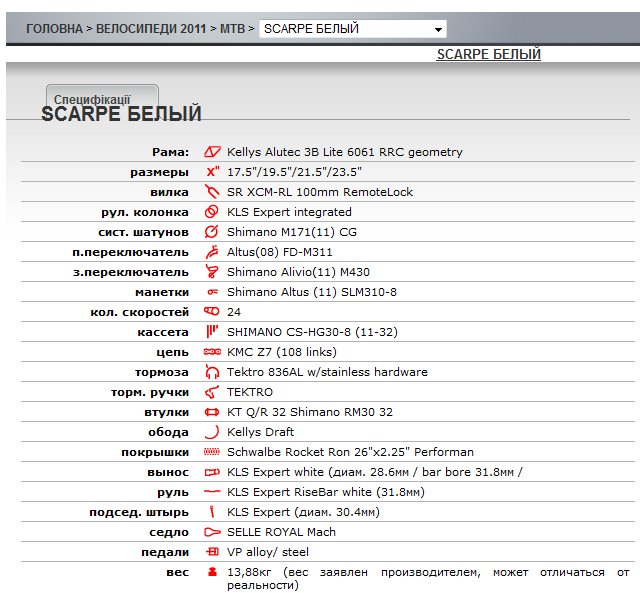Click the brake icon beside тормоза
Viewport: 640px width, 593px height.
211,372
